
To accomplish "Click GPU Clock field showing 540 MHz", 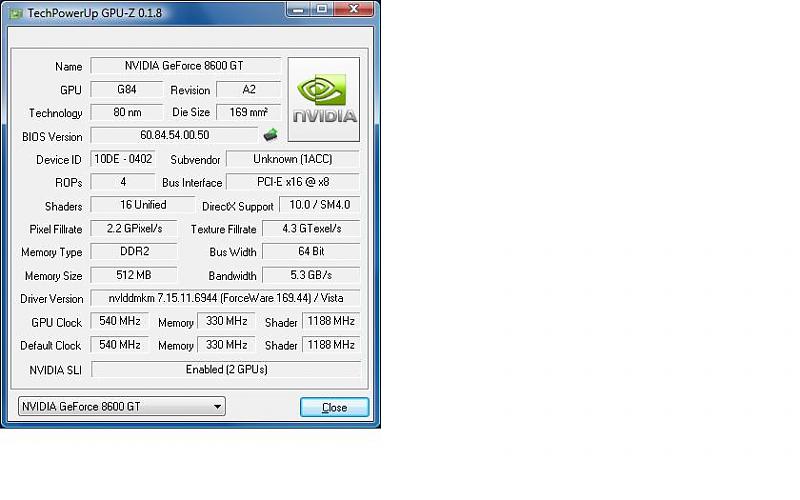I will tap(119, 321).
